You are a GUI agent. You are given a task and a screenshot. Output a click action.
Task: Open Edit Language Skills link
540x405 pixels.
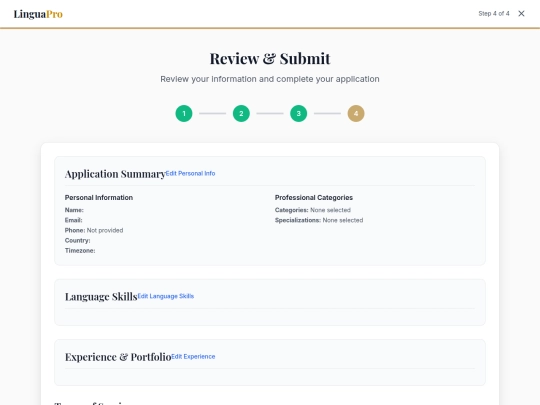point(166,296)
